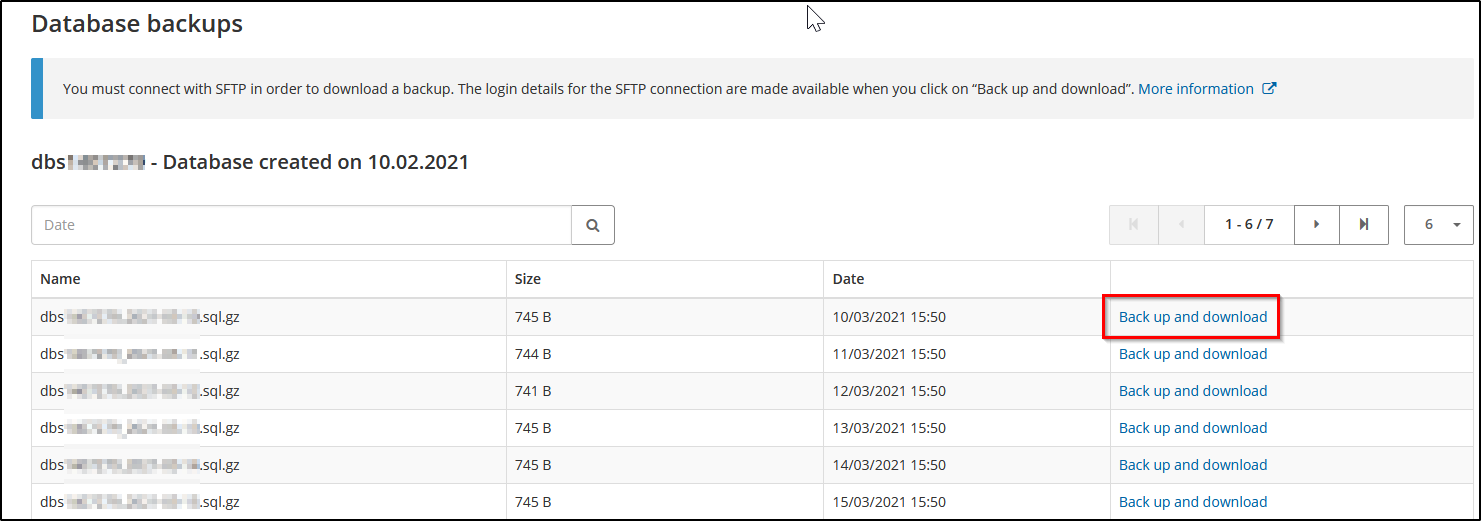Open the rows-per-page dropdown showing 6
1481x521 pixels.
(1438, 225)
